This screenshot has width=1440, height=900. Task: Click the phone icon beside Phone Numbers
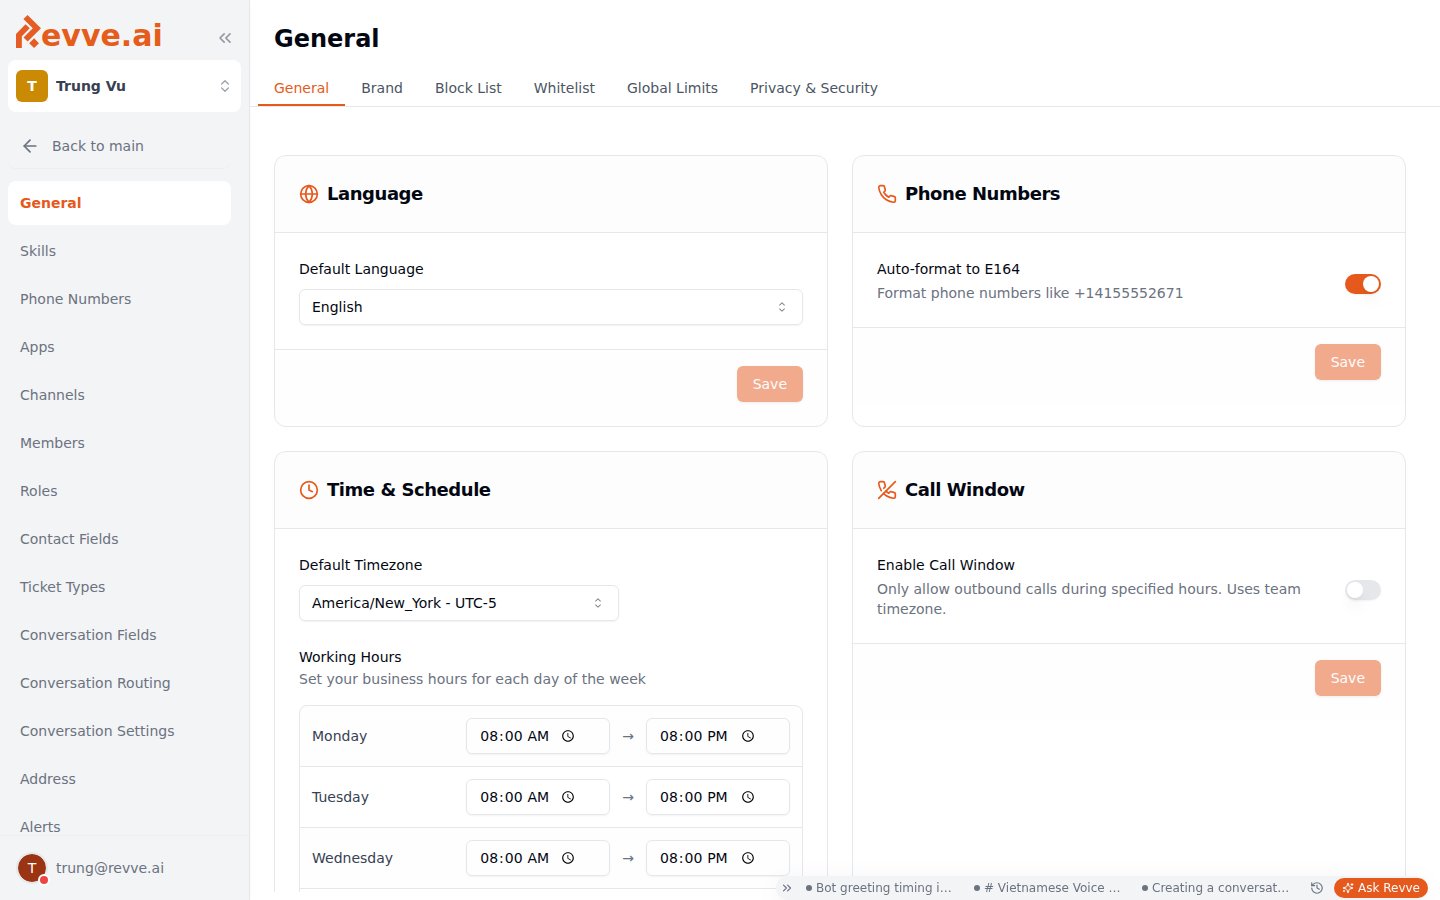click(887, 194)
